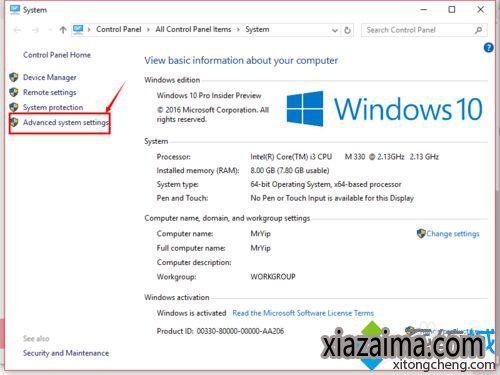
Task: Click the Back navigation arrow
Action: [18, 30]
